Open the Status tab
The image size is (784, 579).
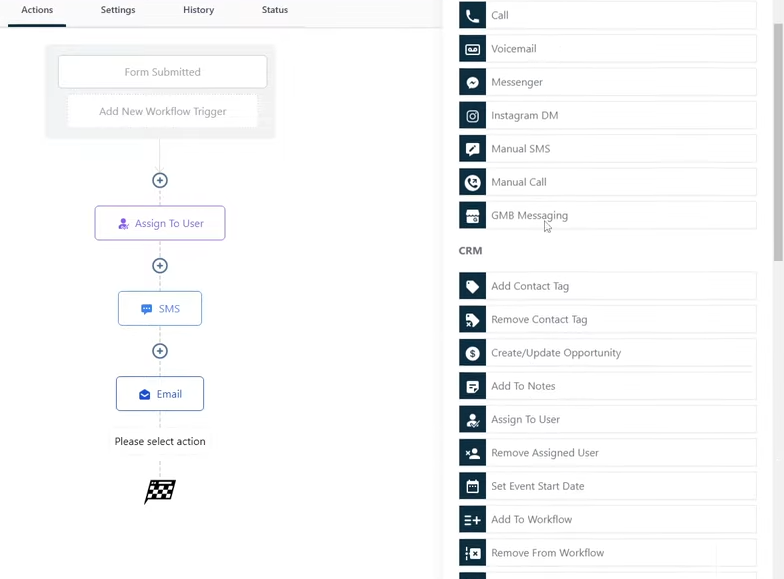pos(275,10)
